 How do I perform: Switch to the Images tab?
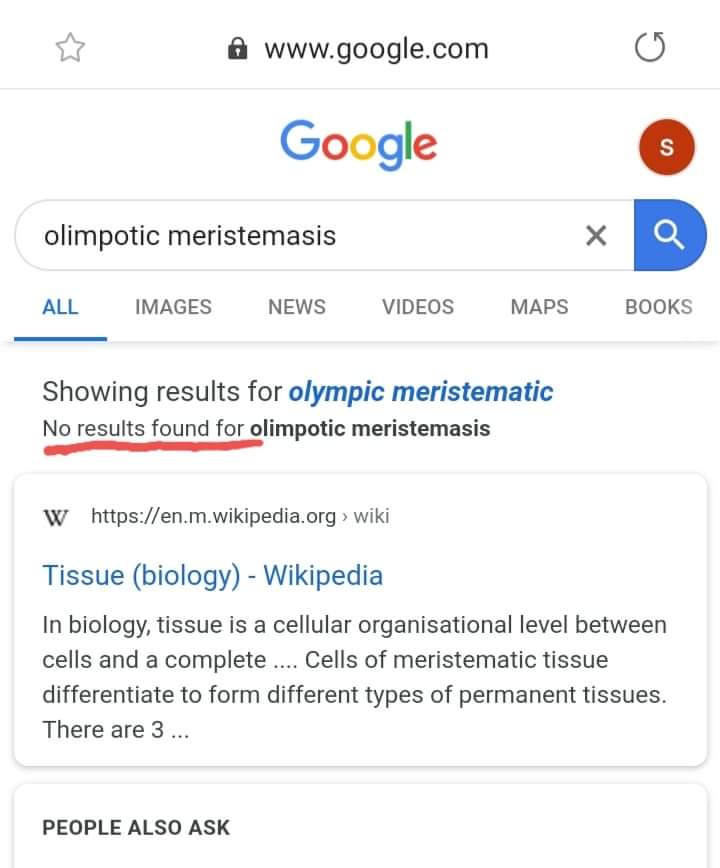(x=173, y=307)
